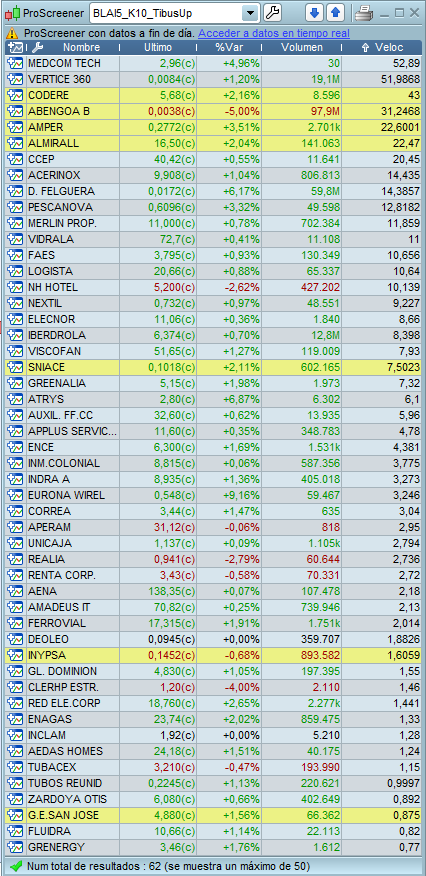426x876 pixels.
Task: Click the green checkmark in status bar
Action: pos(16,867)
